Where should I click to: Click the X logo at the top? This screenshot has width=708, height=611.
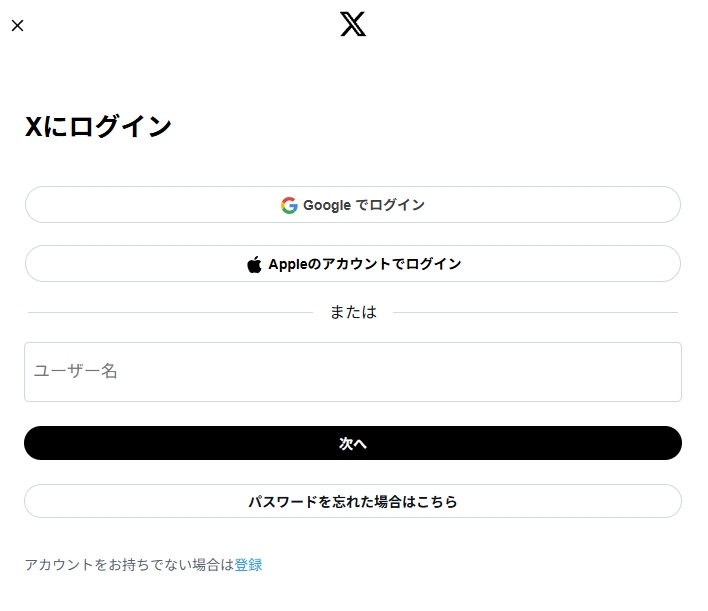point(353,24)
